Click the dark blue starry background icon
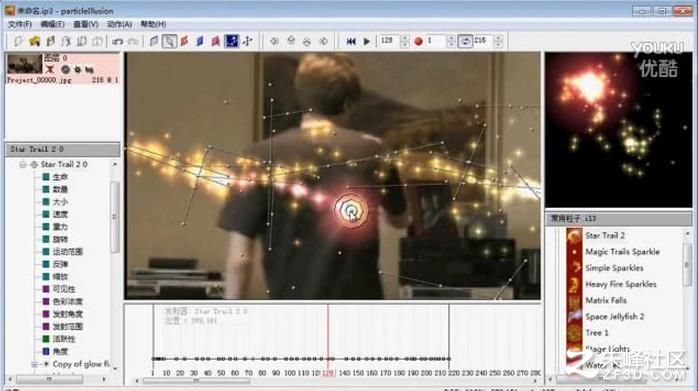This screenshot has width=698, height=391. (231, 41)
